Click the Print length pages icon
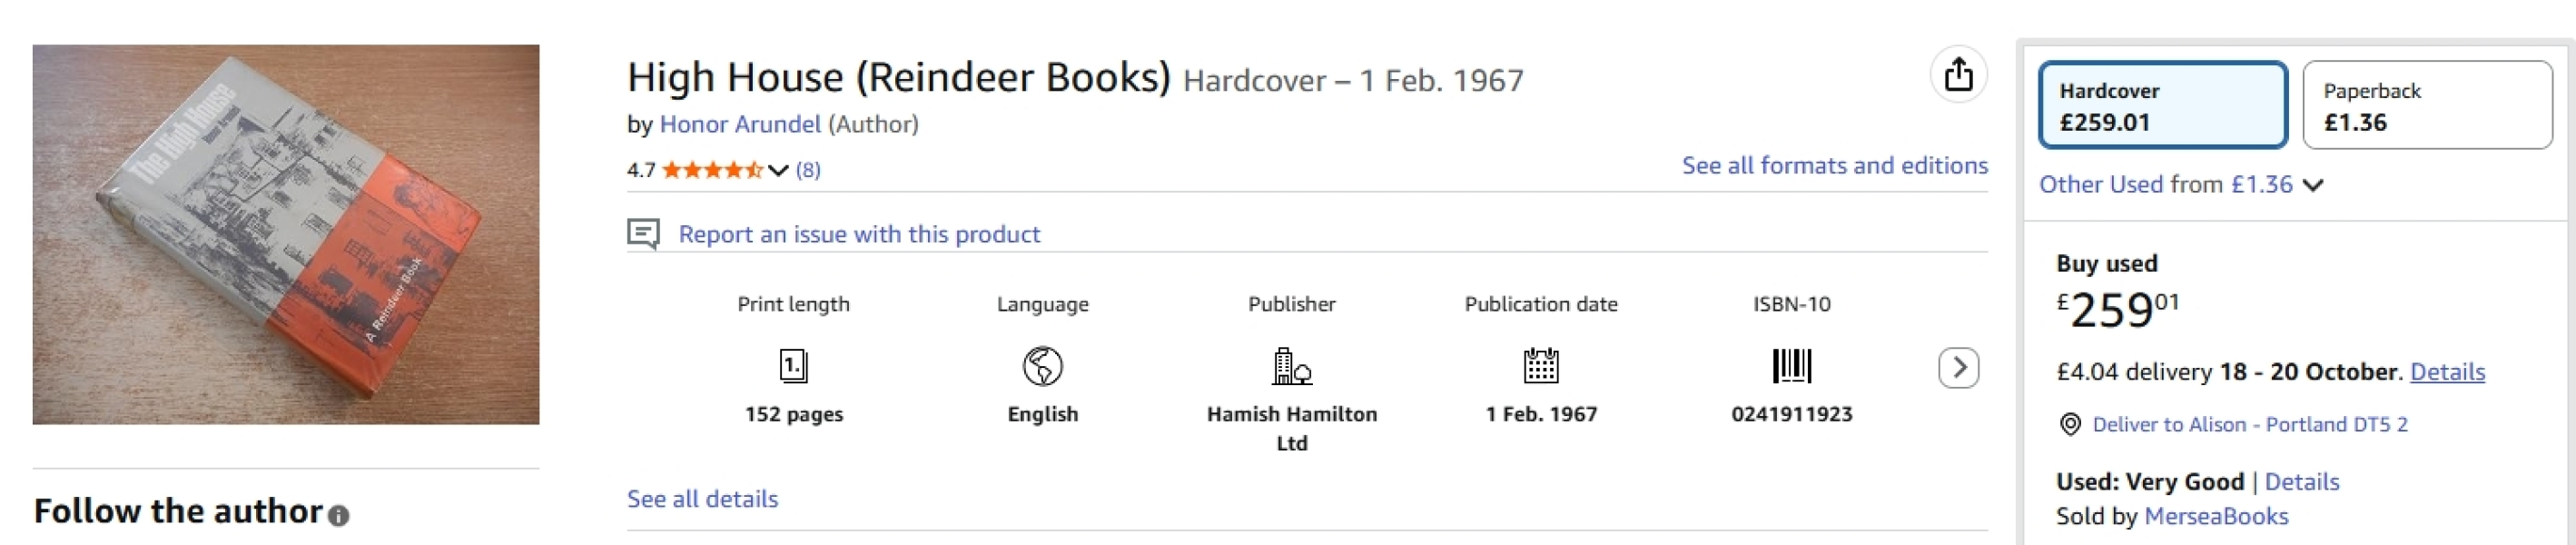Screen dimensions: 2576x545 [793, 366]
